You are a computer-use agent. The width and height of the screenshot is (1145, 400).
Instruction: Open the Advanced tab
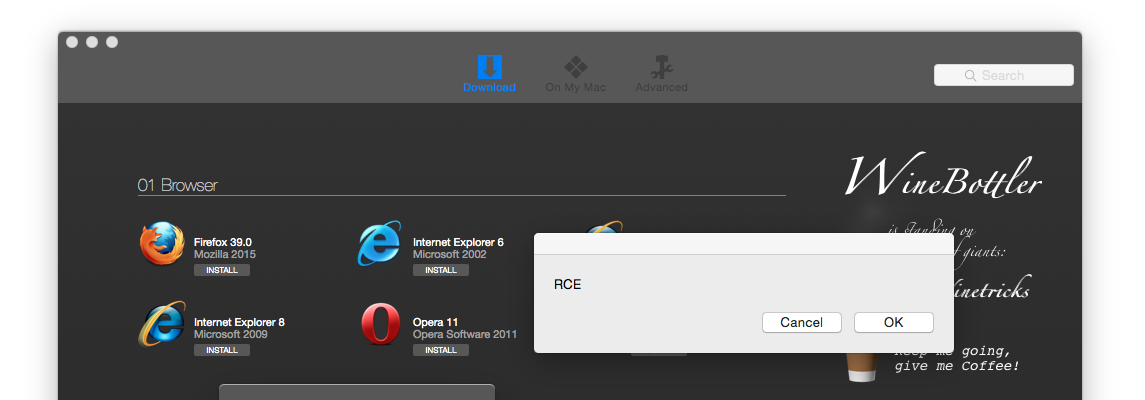pos(661,74)
